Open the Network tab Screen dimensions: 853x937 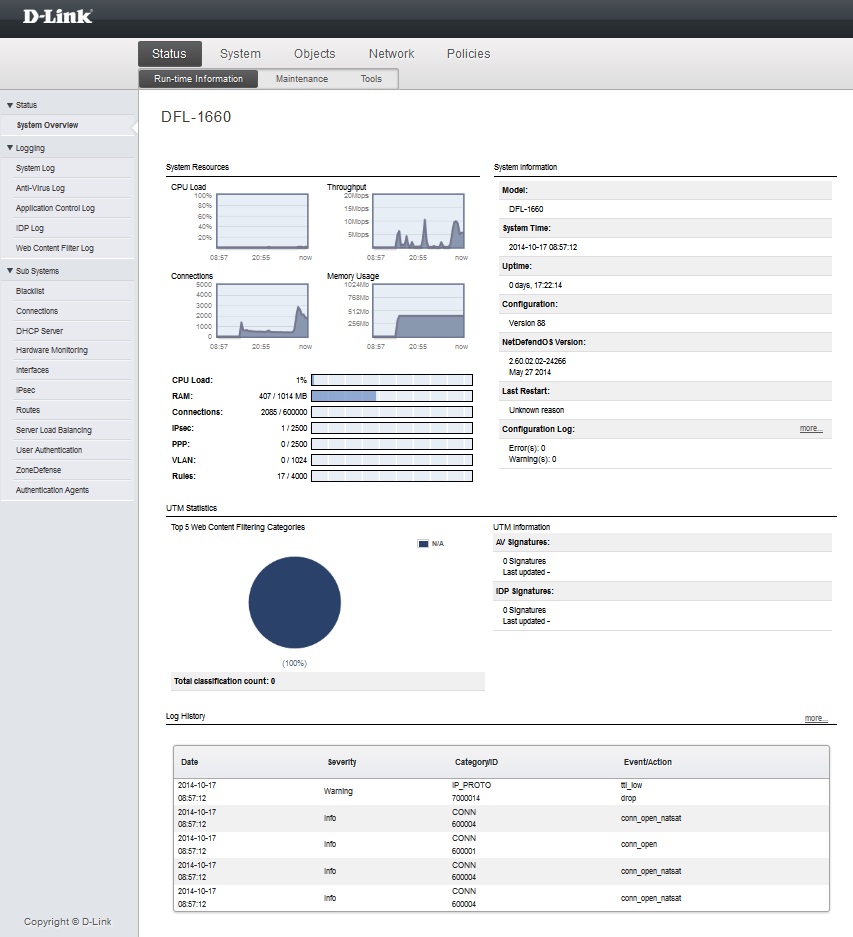tap(391, 54)
